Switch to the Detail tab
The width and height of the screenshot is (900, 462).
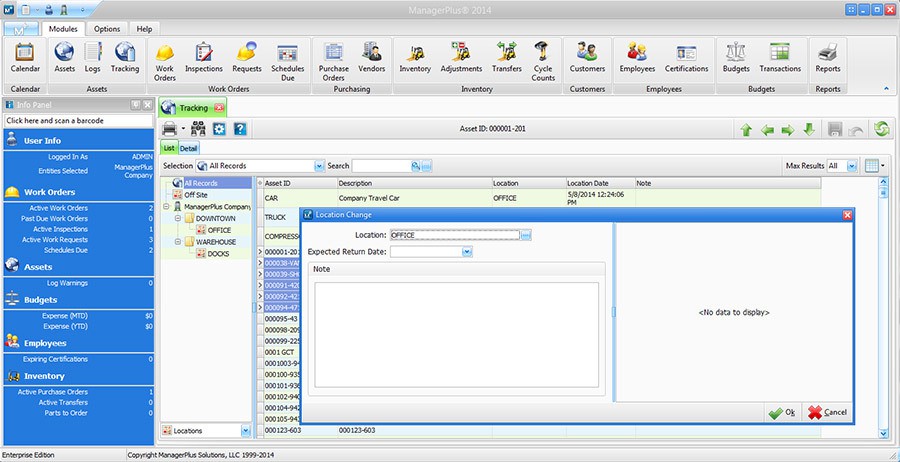[189, 148]
